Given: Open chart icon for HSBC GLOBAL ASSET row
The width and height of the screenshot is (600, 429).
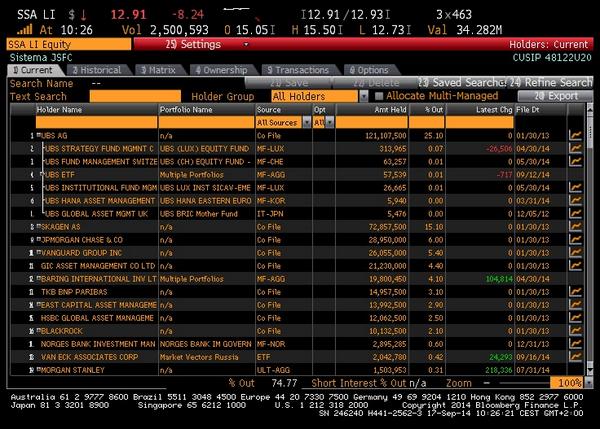Looking at the screenshot, I should 575,317.
